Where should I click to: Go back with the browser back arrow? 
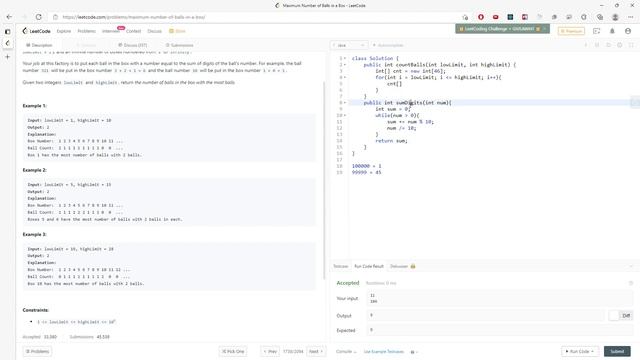[9, 17]
